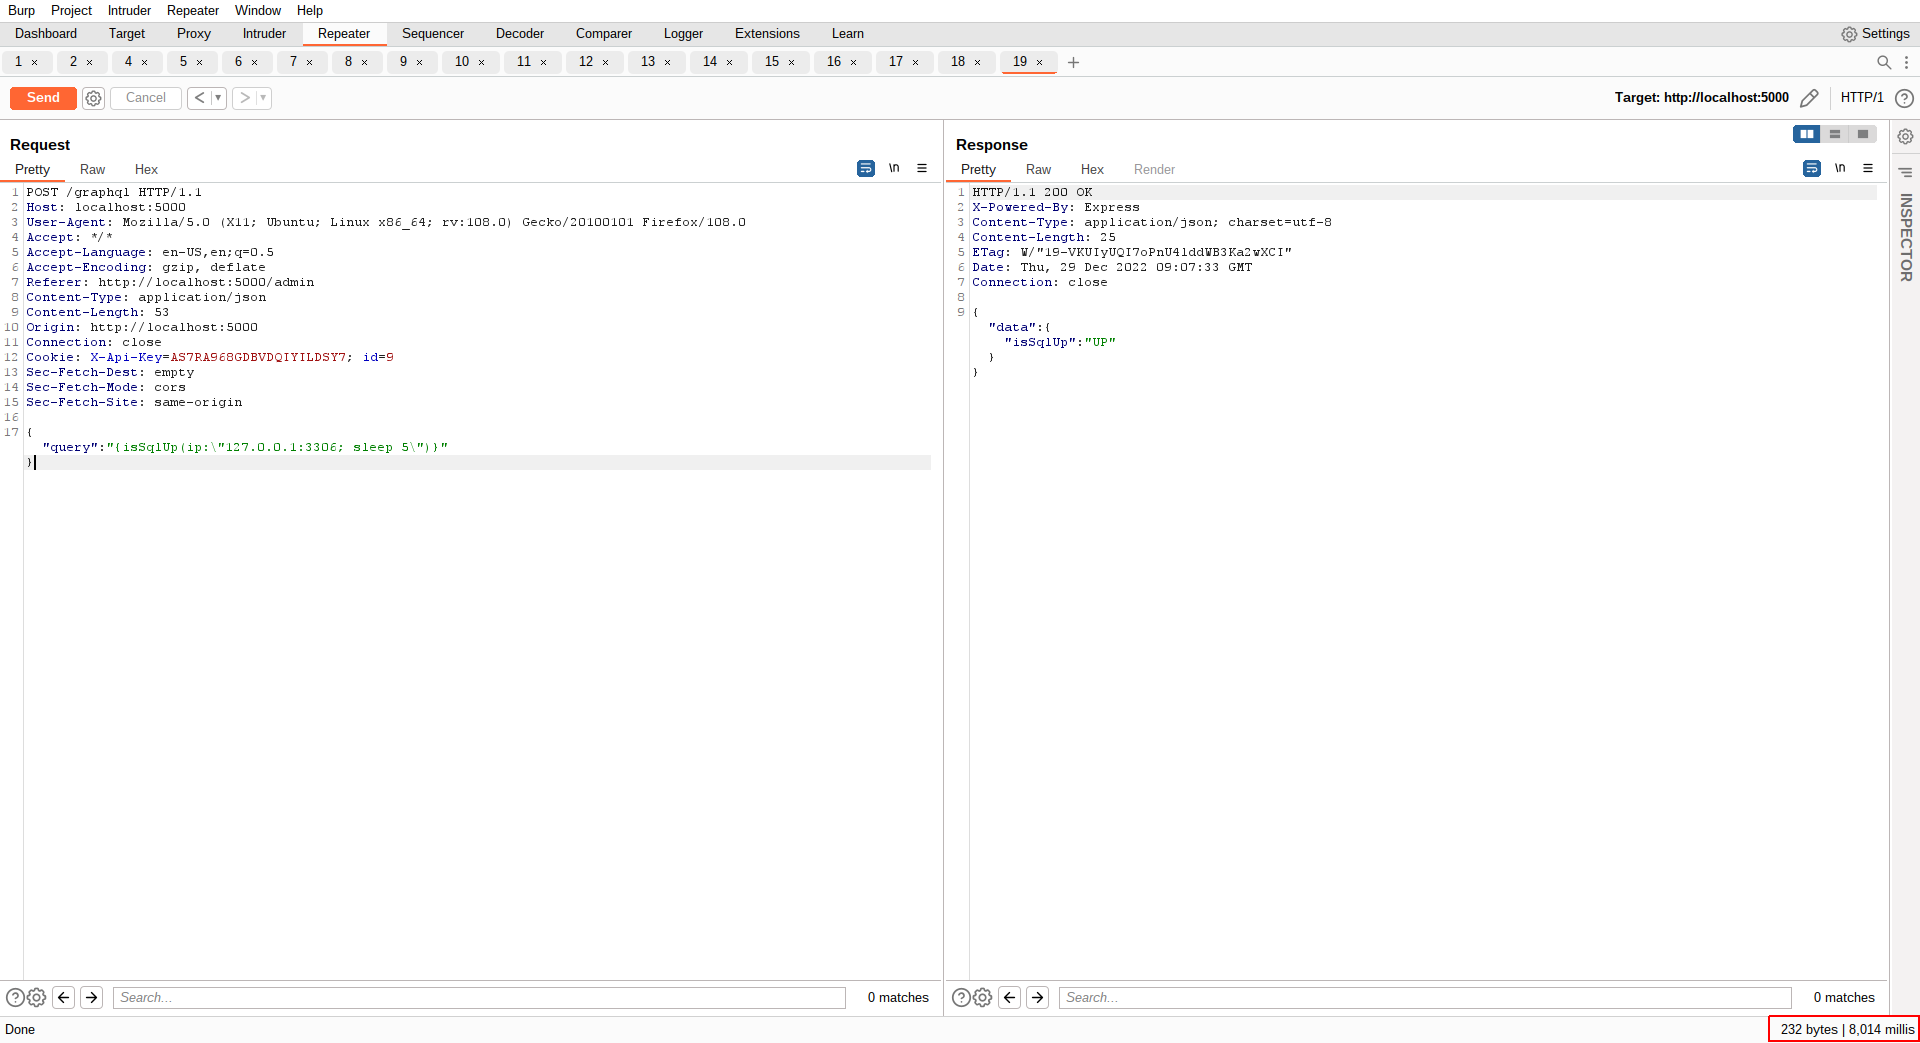The image size is (1920, 1043).
Task: Switch Response view to Raw tab
Action: (1038, 170)
